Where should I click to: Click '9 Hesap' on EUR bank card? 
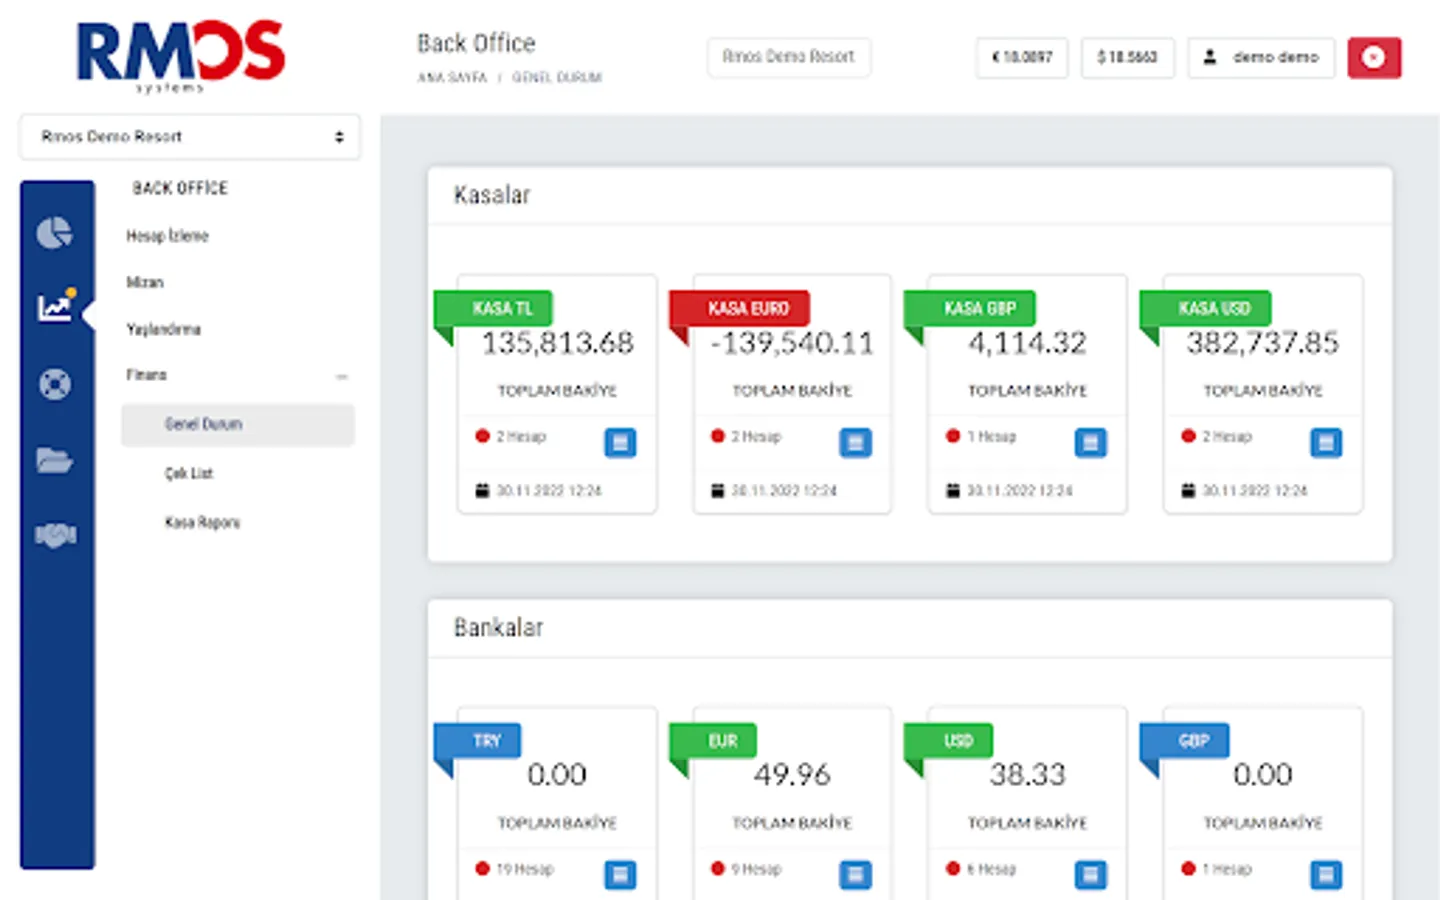point(756,869)
